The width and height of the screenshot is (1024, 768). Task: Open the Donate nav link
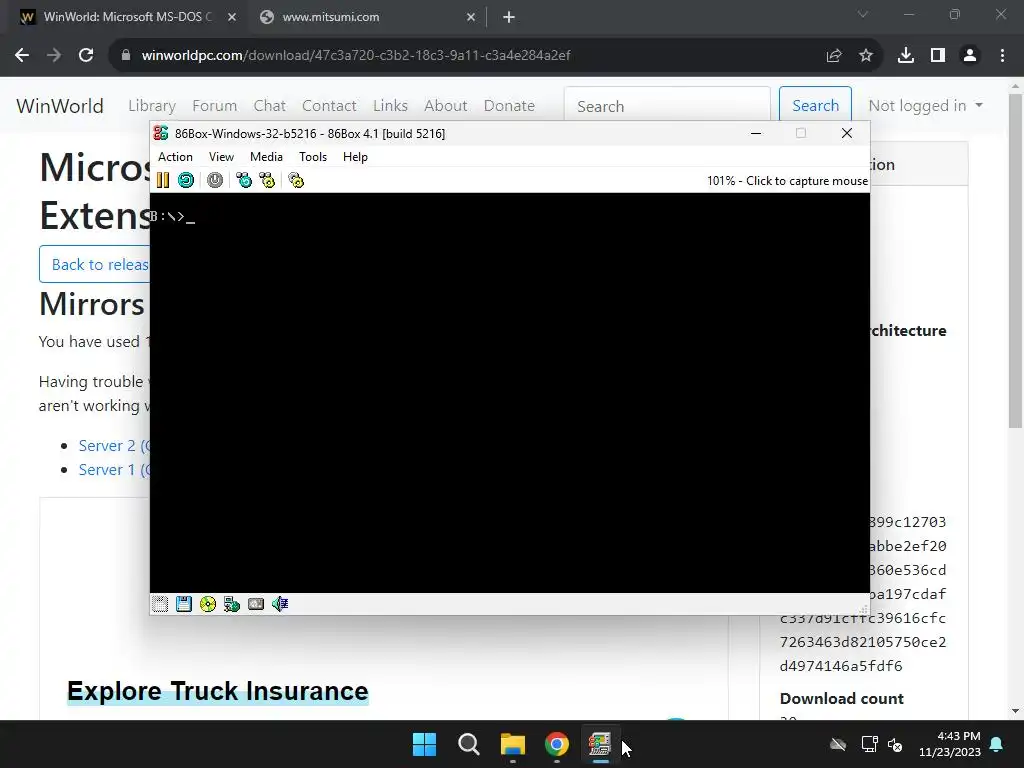coord(509,106)
